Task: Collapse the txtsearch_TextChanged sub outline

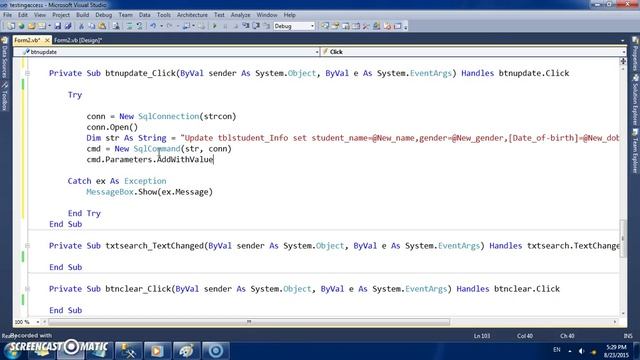Action: coord(27,246)
